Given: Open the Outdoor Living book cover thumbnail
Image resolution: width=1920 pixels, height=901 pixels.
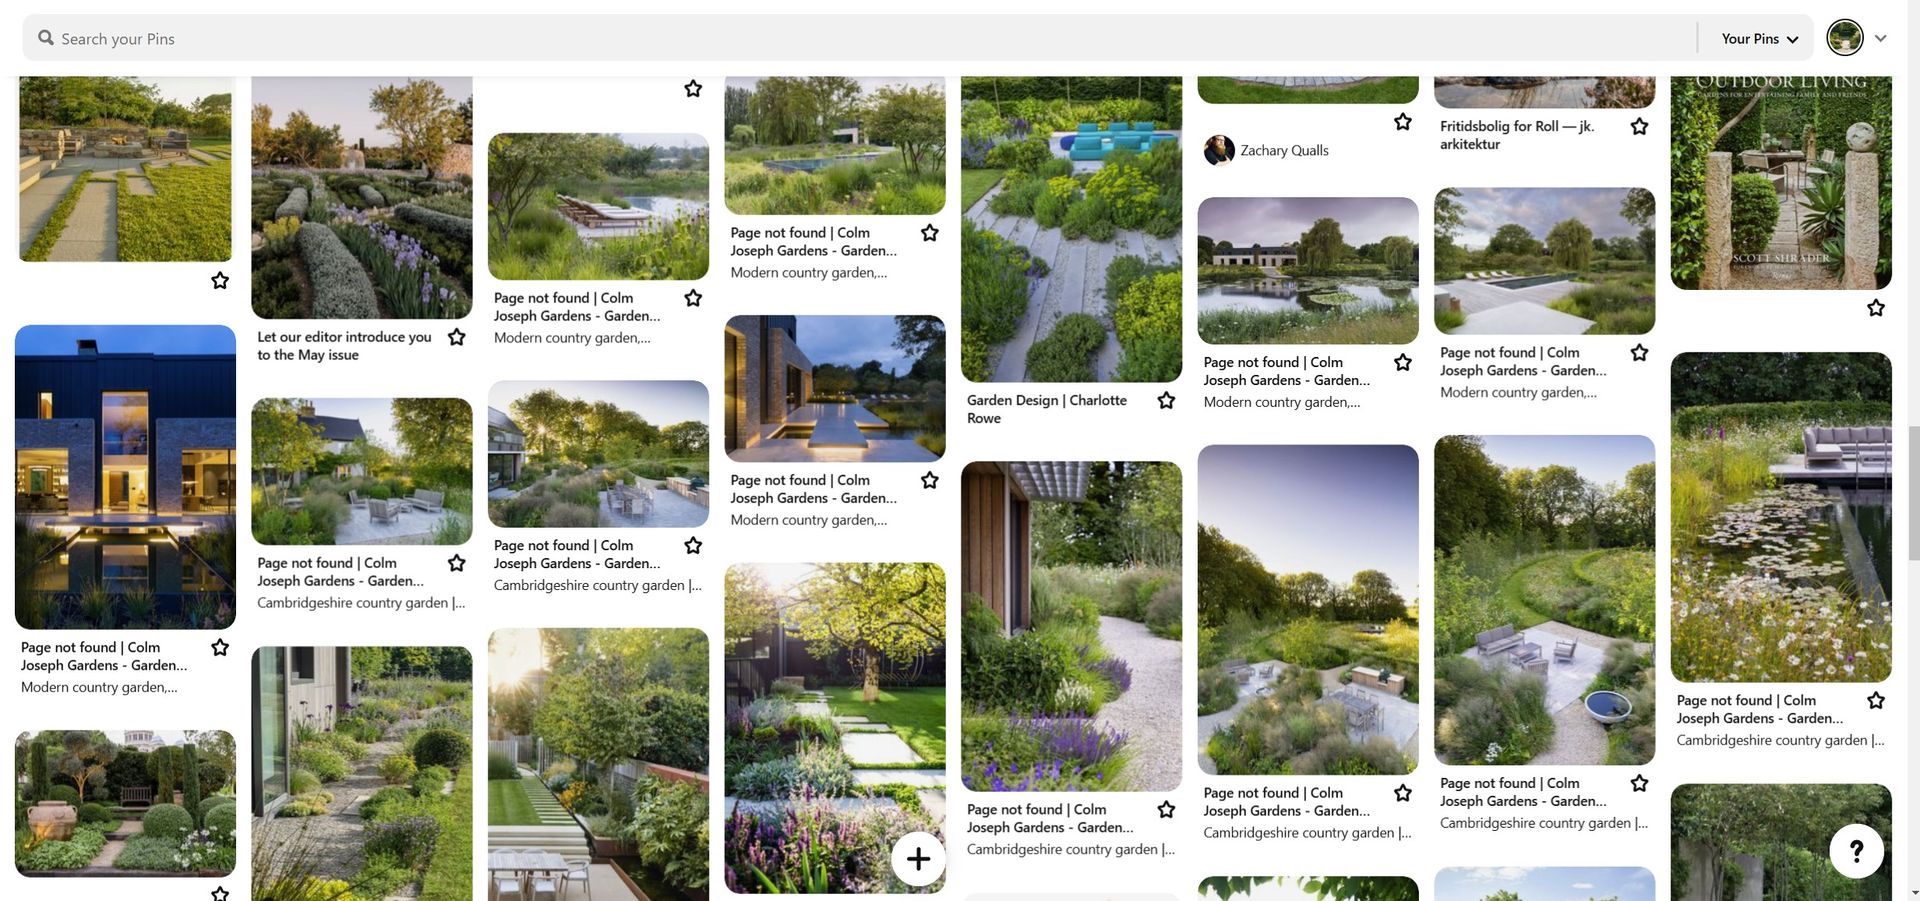Looking at the screenshot, I should 1781,183.
